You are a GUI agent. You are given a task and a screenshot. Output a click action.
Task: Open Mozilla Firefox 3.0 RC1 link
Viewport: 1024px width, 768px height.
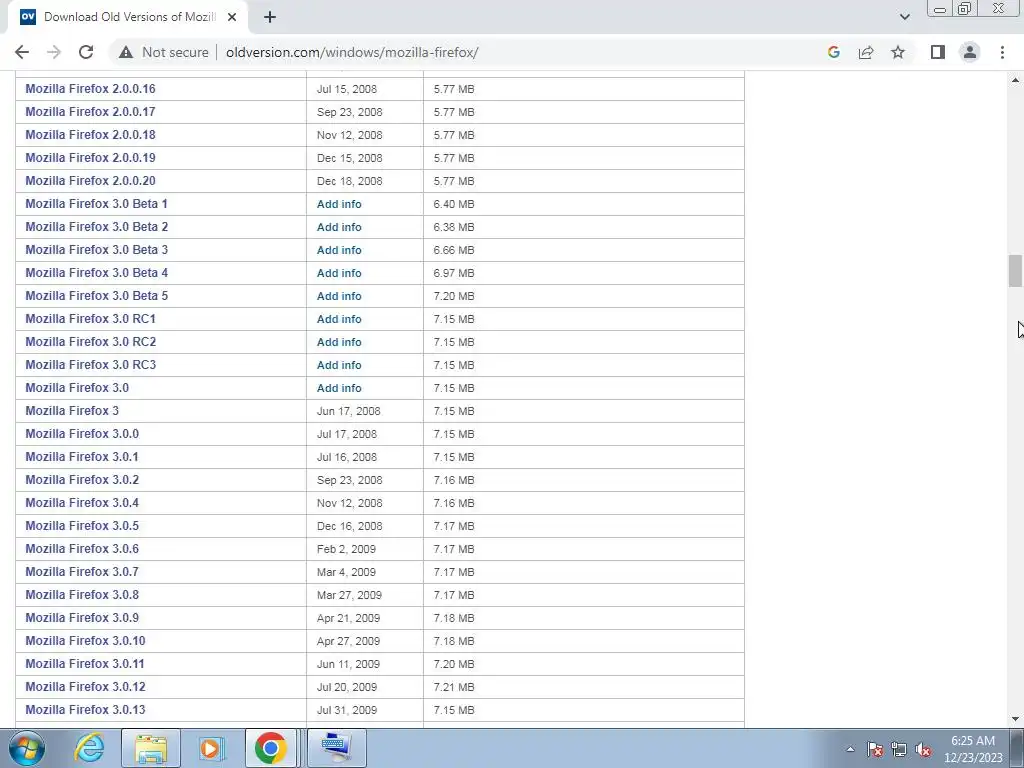[x=90, y=319]
